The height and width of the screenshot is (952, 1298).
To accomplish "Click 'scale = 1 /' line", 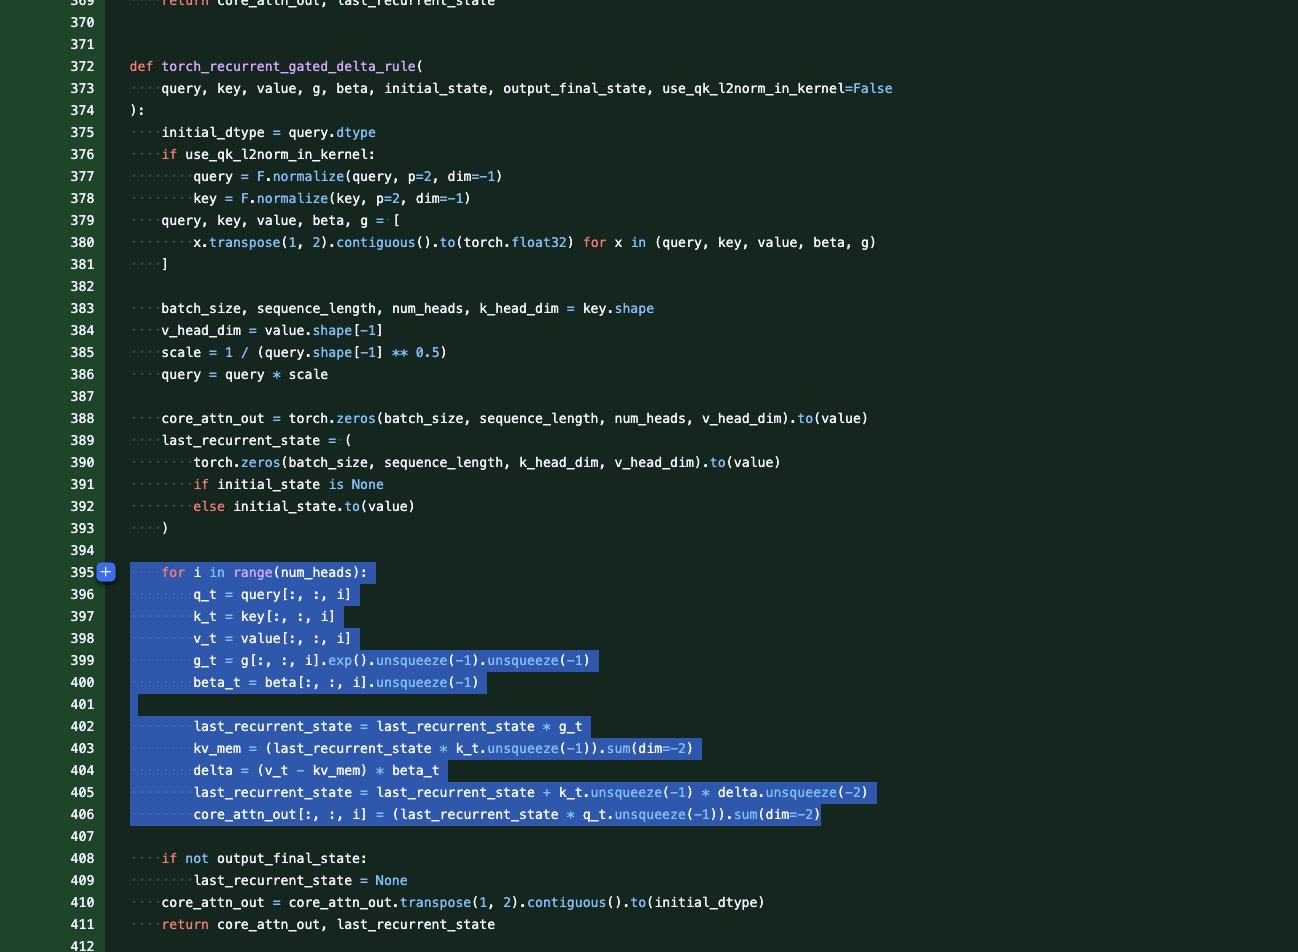I will [x=304, y=352].
